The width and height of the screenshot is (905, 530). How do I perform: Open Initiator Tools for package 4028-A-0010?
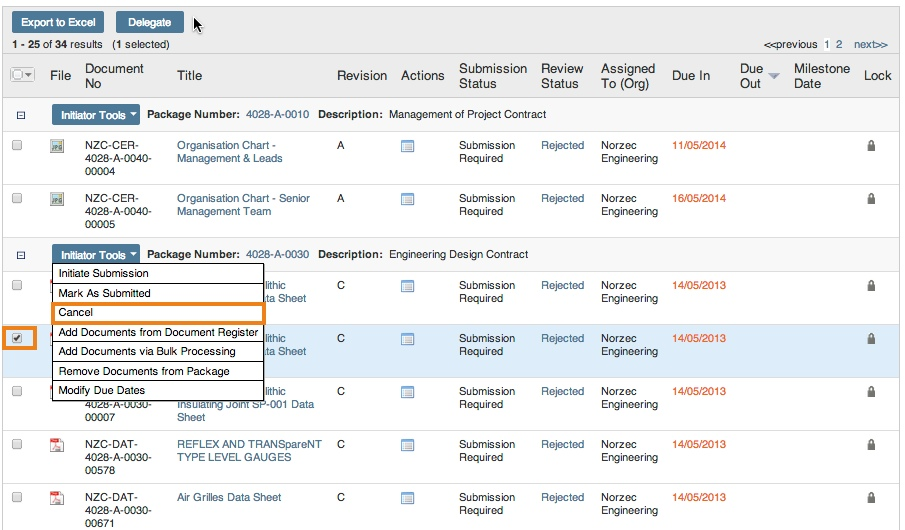coord(96,115)
